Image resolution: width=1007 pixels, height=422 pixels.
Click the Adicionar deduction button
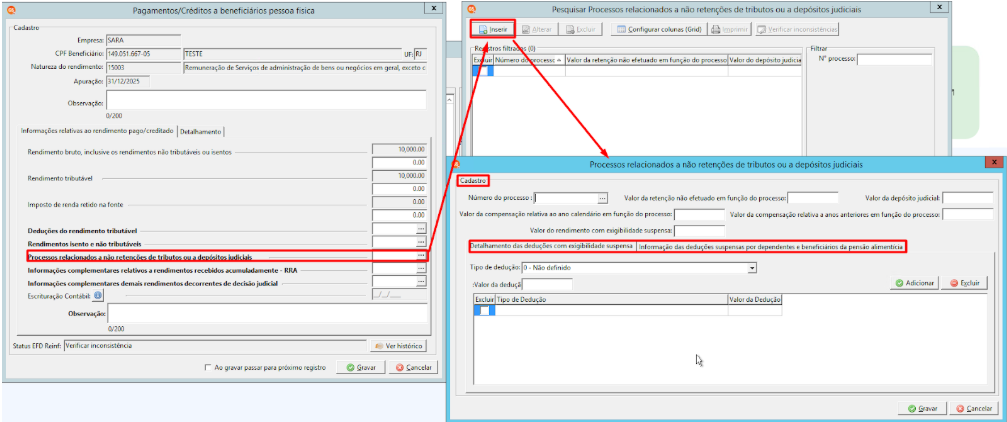[915, 283]
